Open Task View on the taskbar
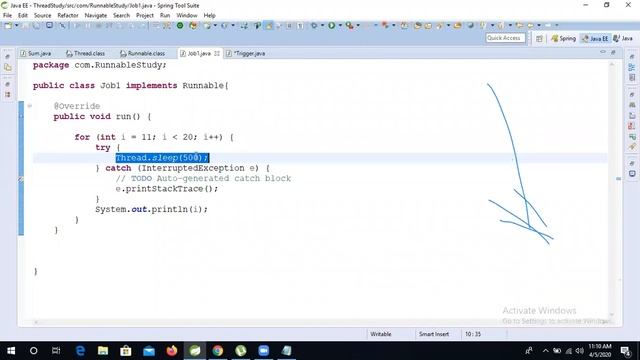 [56, 351]
